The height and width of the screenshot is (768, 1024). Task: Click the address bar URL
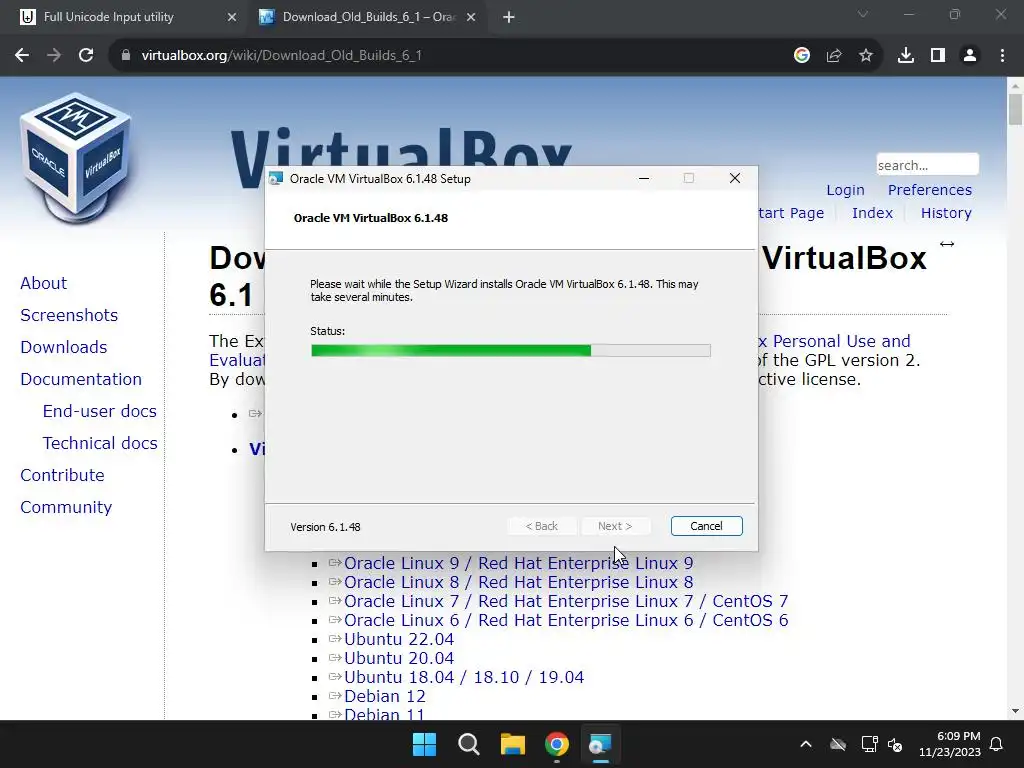281,56
